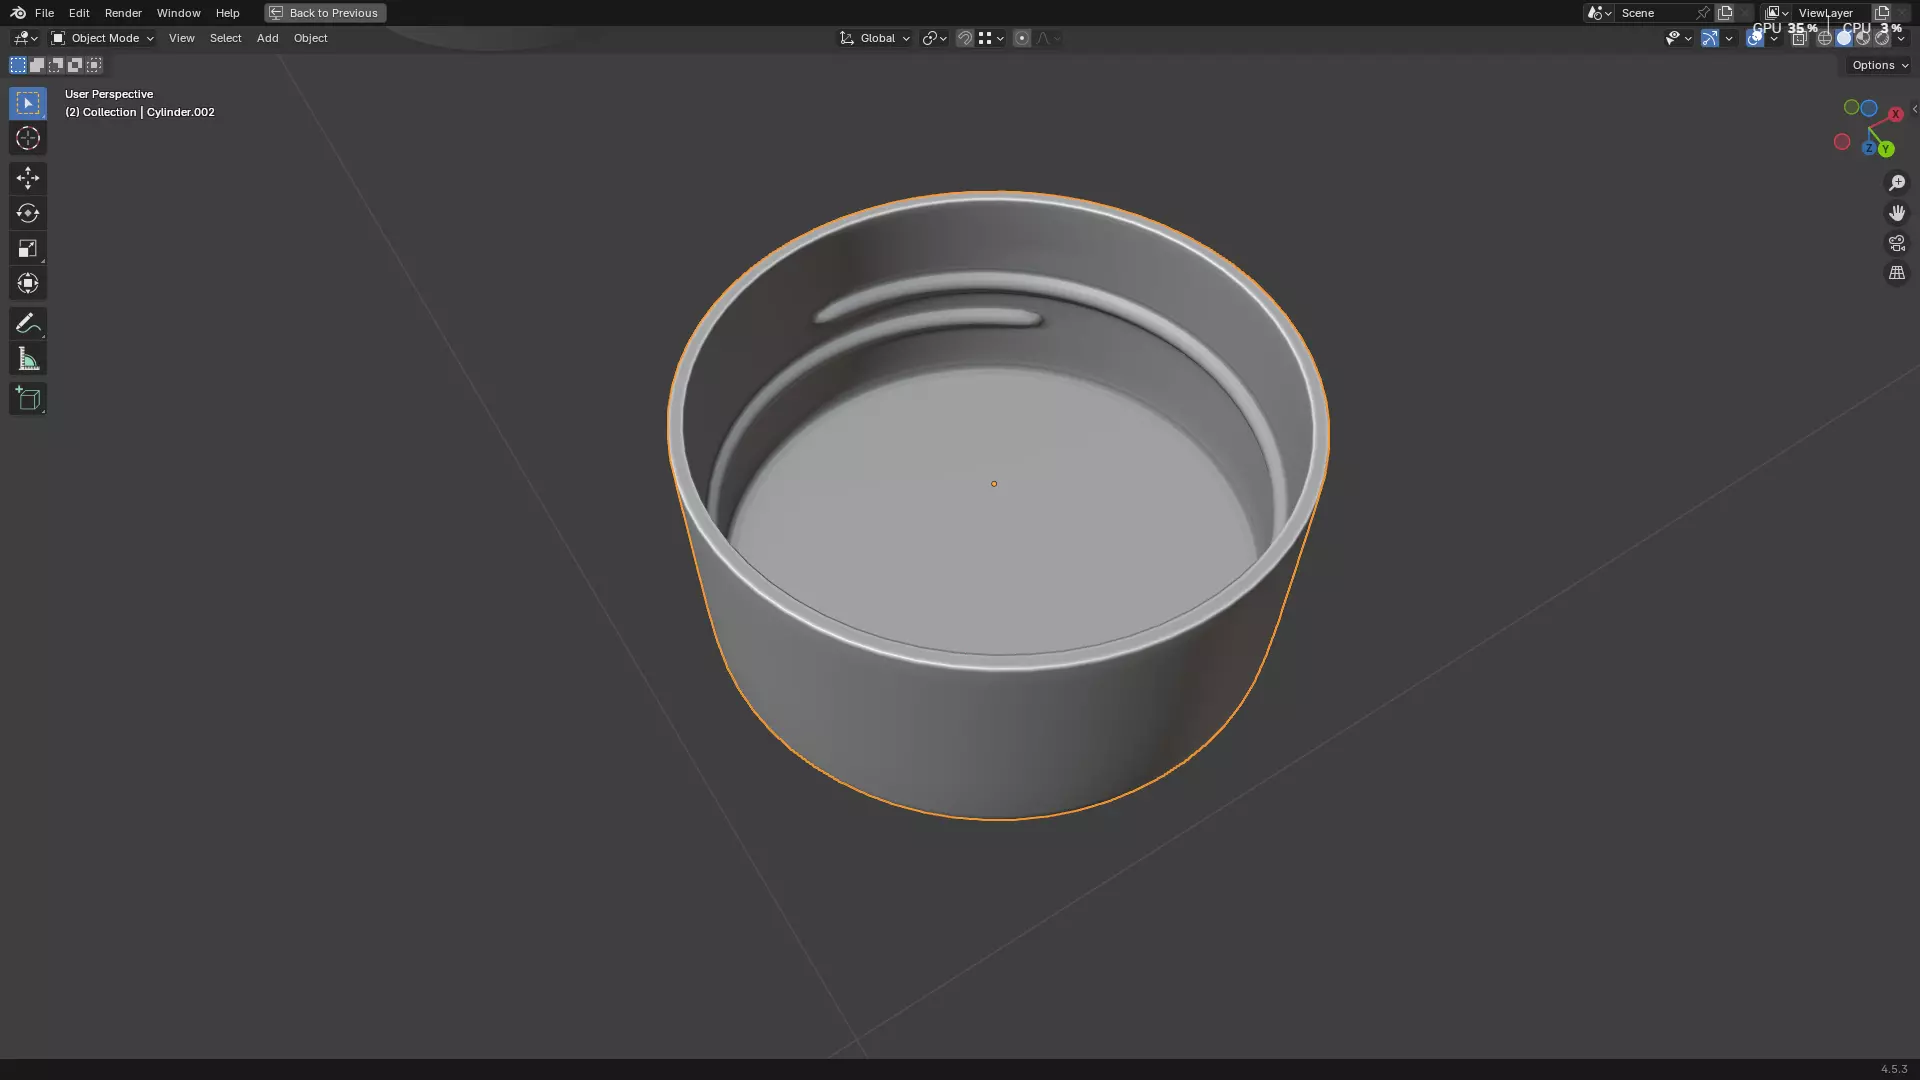Activate the Rotate tool
This screenshot has width=1920, height=1080.
(x=27, y=213)
